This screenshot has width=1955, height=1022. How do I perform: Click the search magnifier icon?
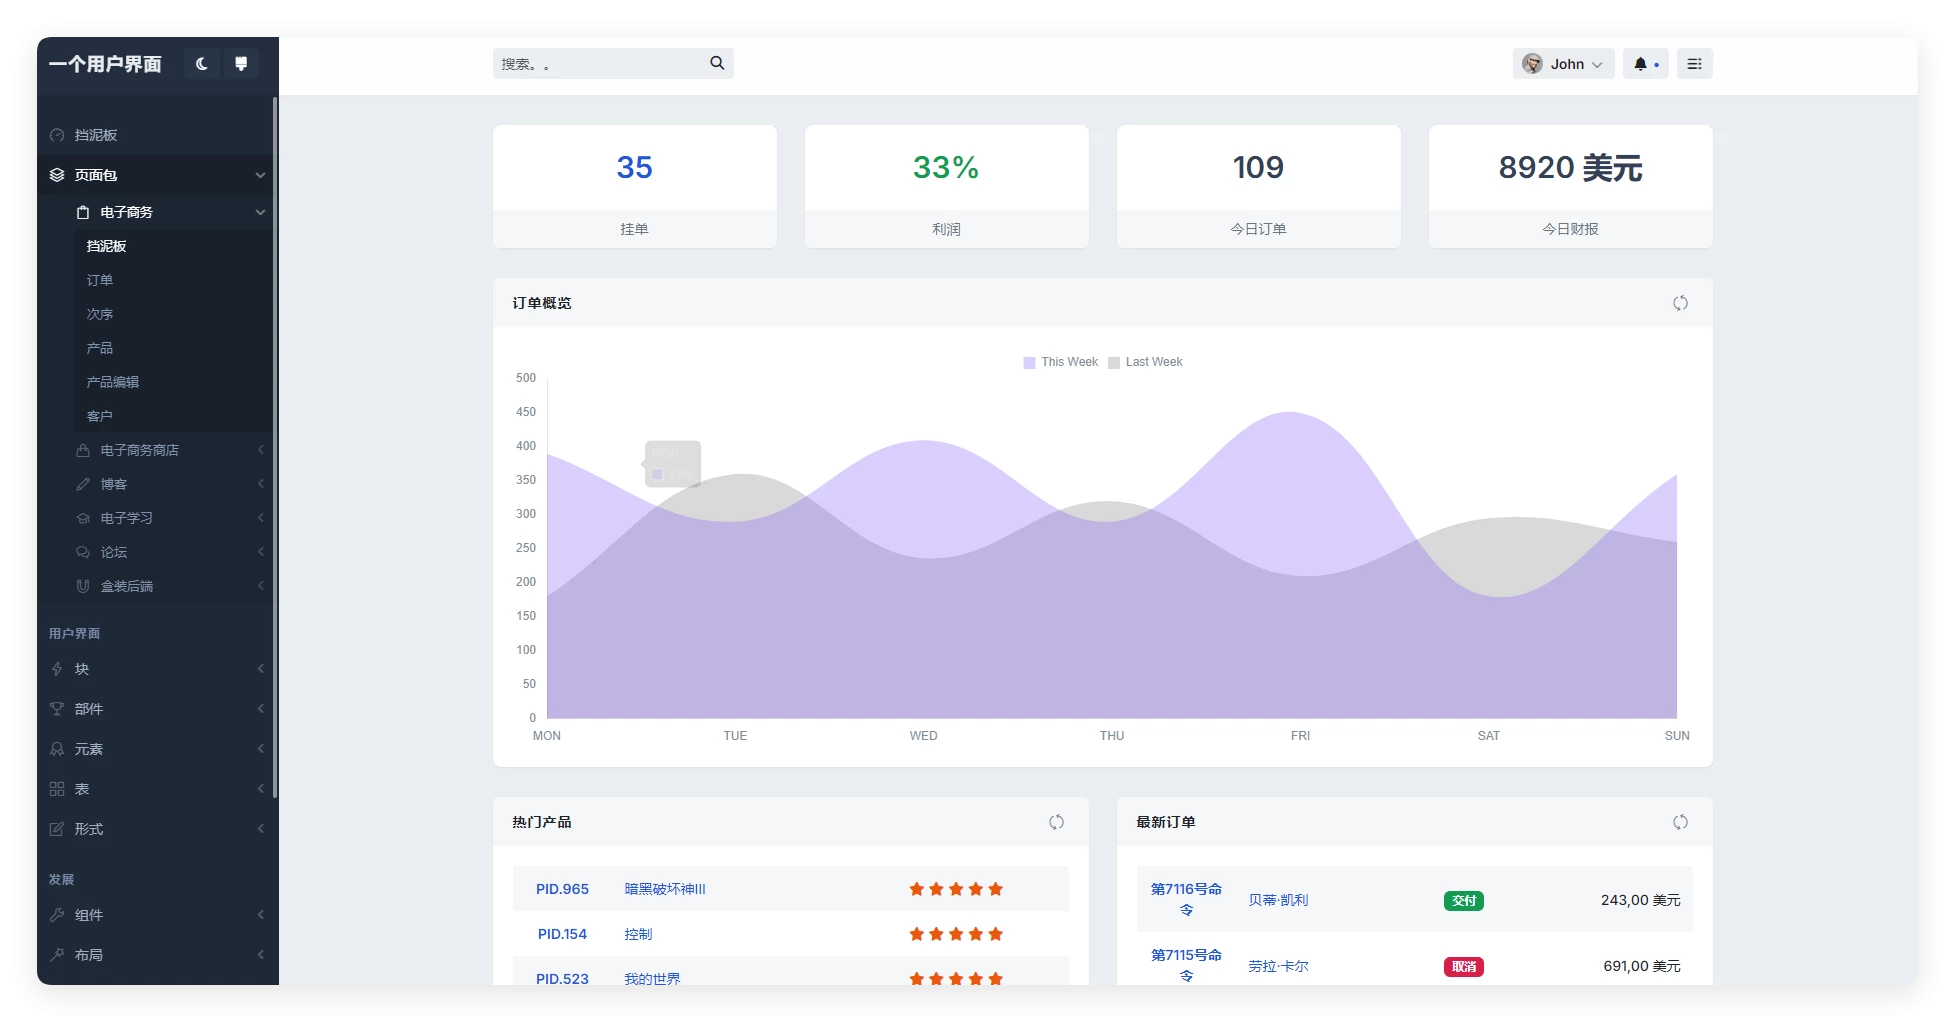(x=717, y=63)
